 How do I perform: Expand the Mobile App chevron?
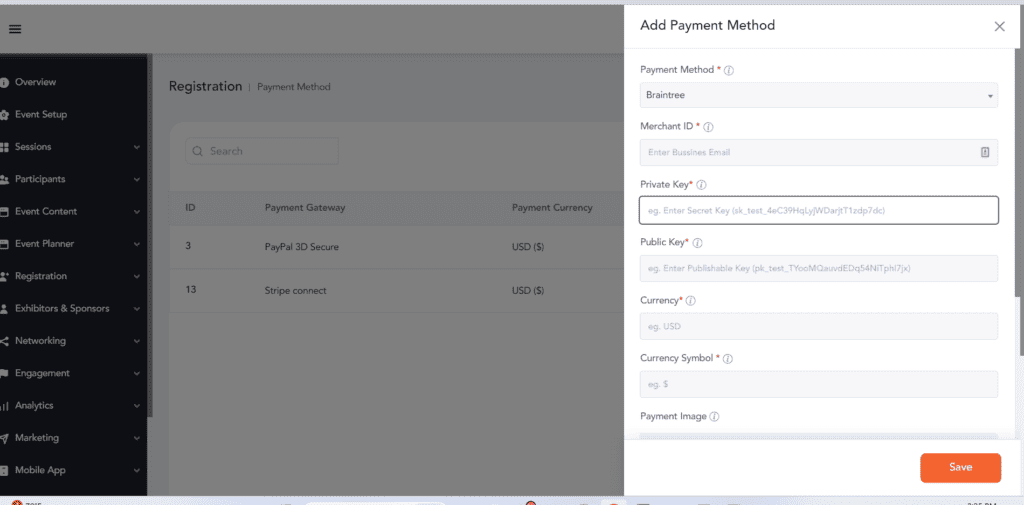pyautogui.click(x=136, y=471)
